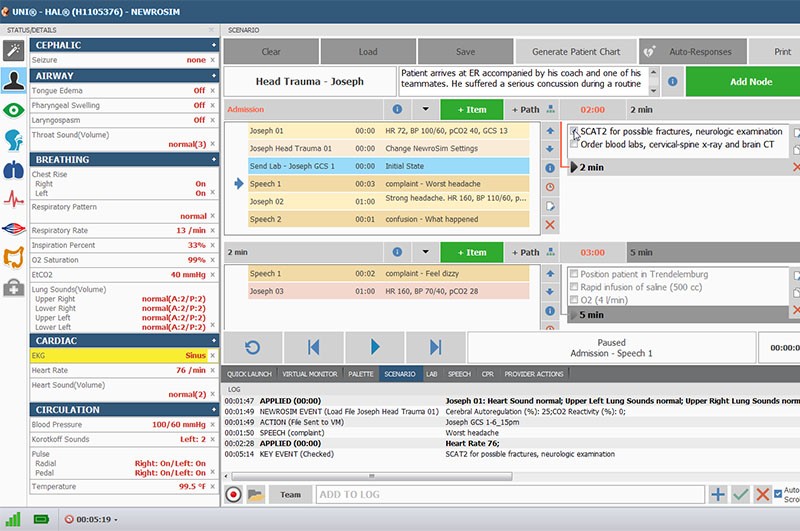Check 'Order blood labs, cervical-spine x-ray' checkbox

pyautogui.click(x=574, y=144)
